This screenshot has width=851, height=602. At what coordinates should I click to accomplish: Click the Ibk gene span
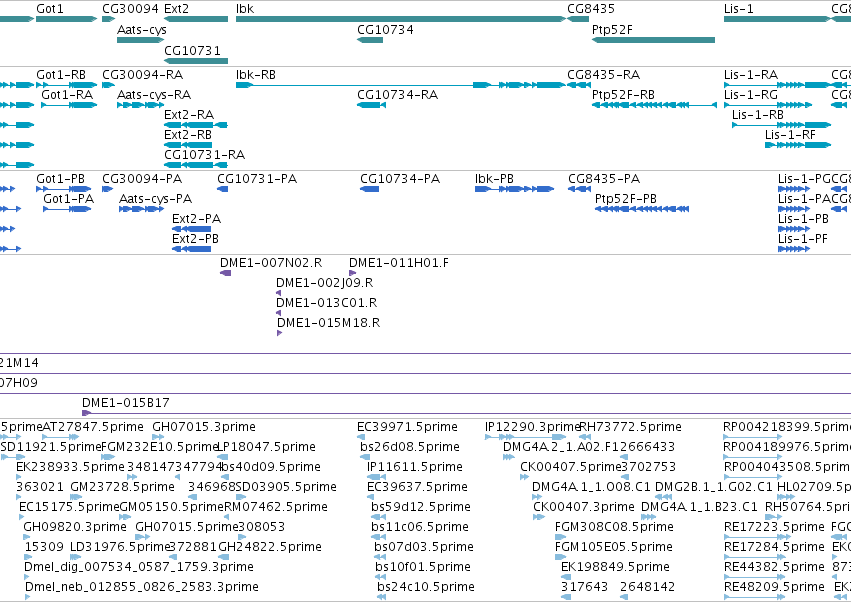401,19
